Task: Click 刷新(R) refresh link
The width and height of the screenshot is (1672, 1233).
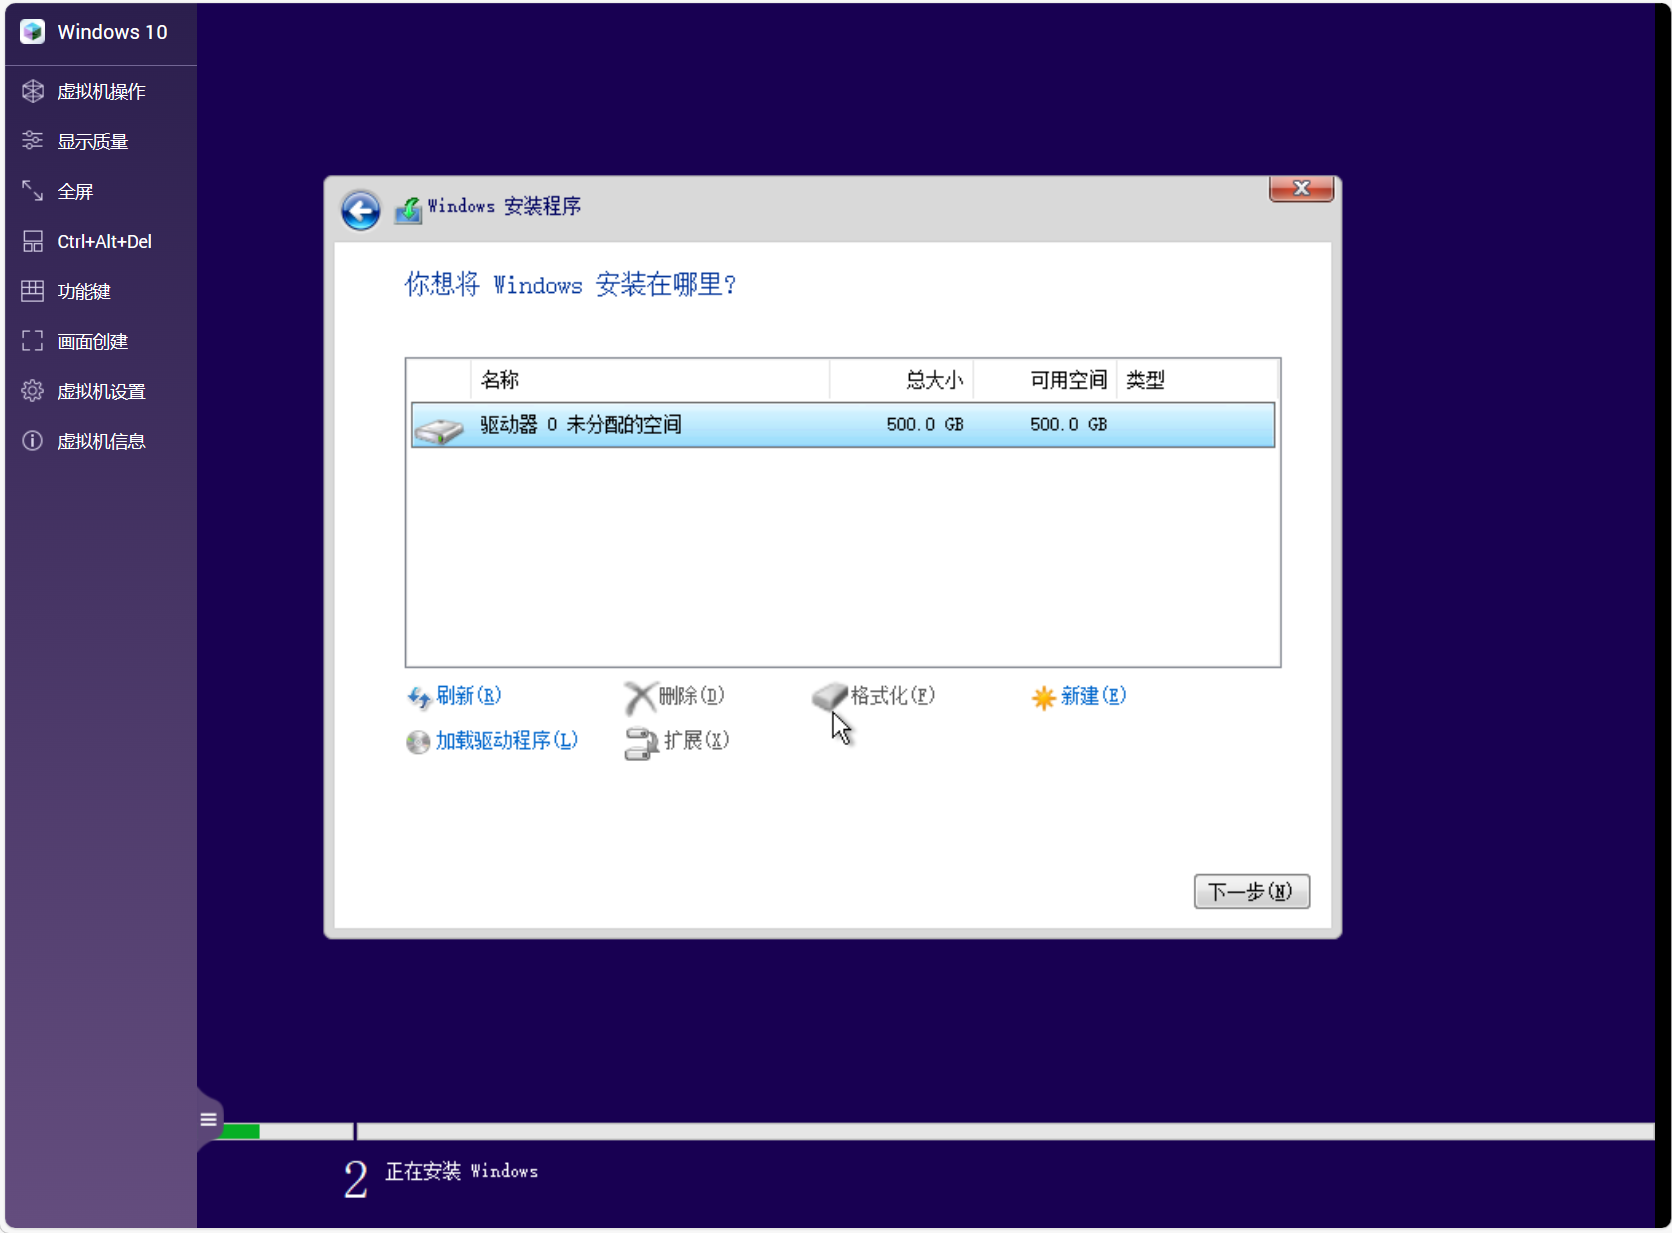Action: click(x=468, y=695)
